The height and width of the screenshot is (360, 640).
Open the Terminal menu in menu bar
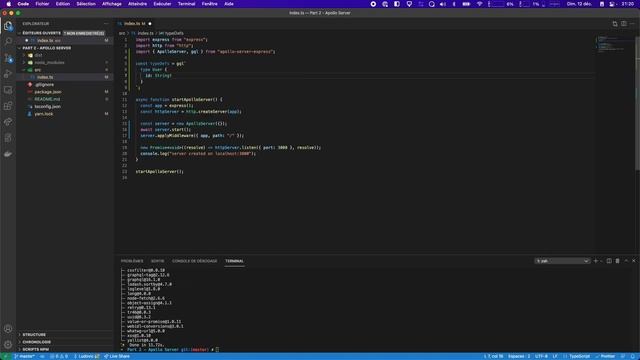point(186,4)
